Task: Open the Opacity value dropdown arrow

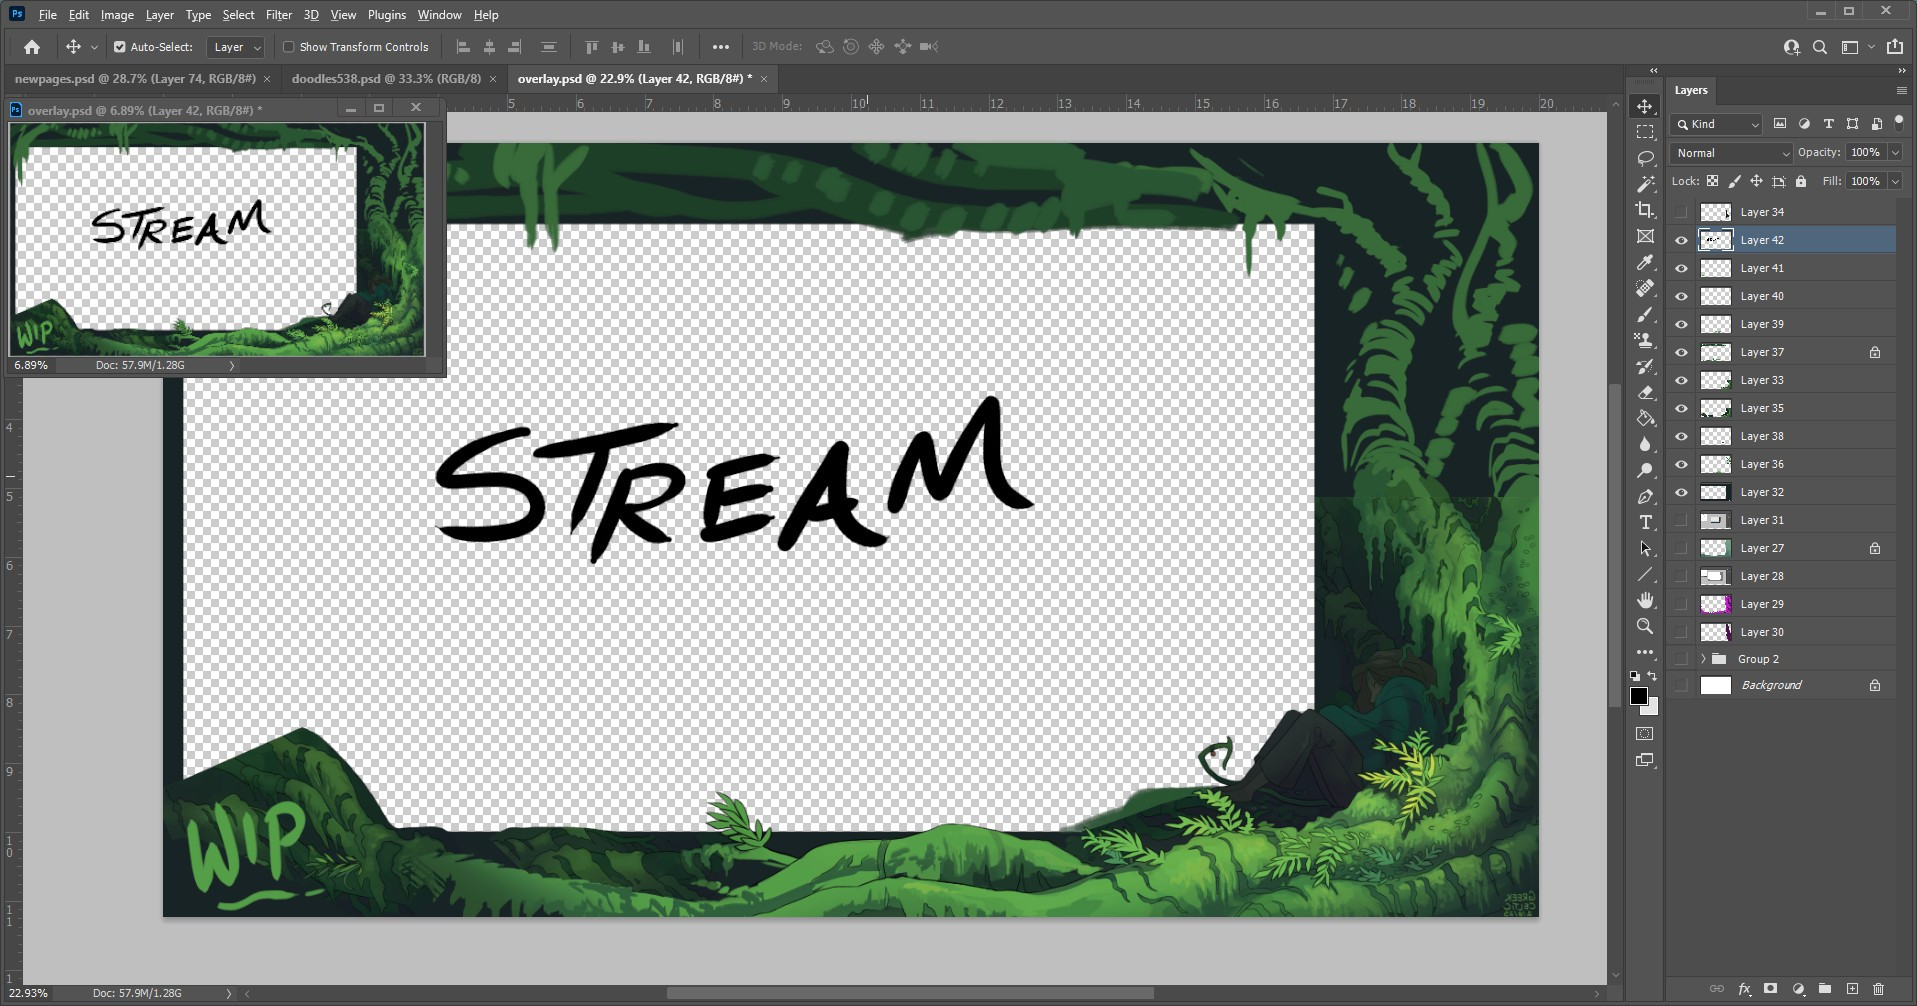Action: (x=1895, y=153)
